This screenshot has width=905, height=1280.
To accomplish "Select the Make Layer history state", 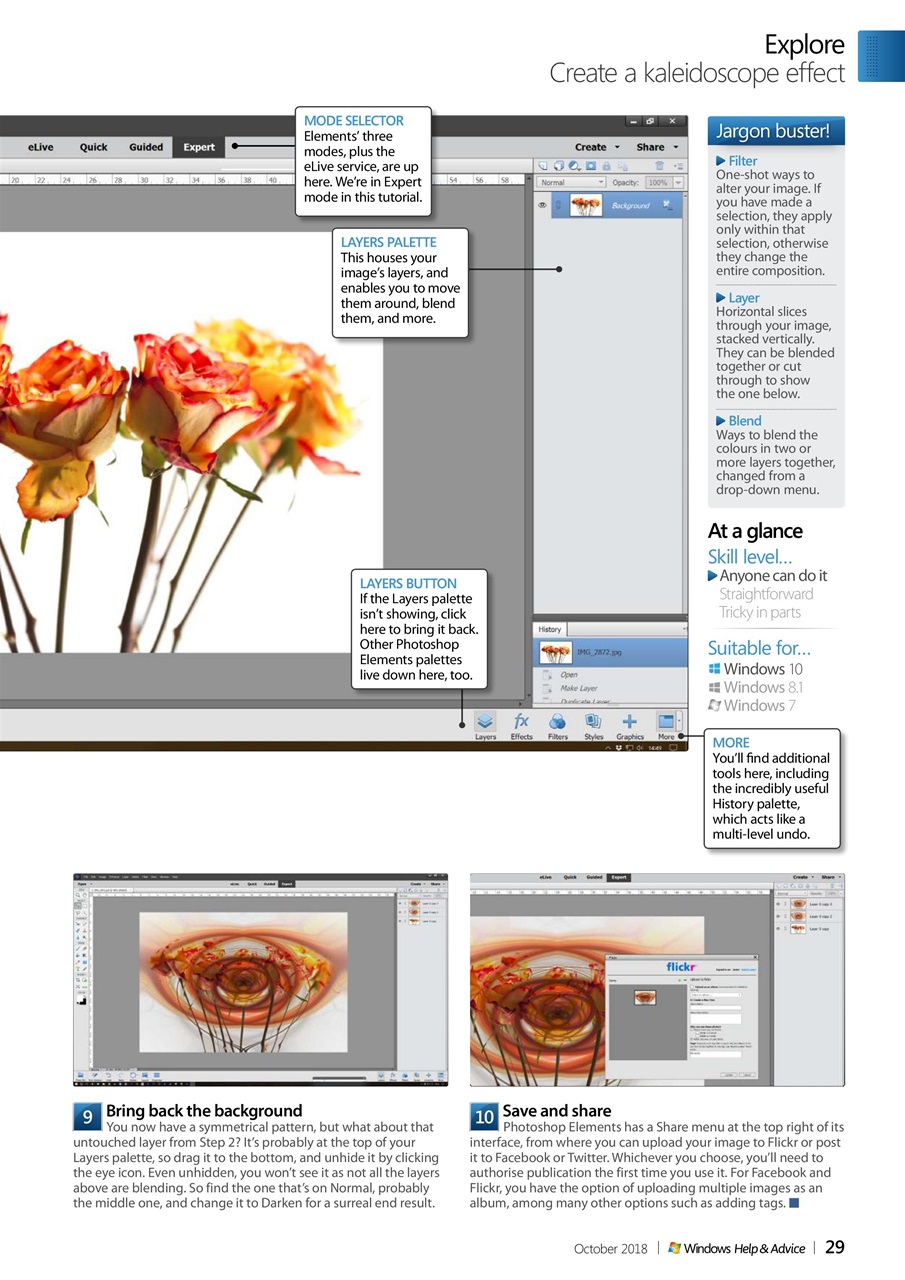I will click(578, 688).
